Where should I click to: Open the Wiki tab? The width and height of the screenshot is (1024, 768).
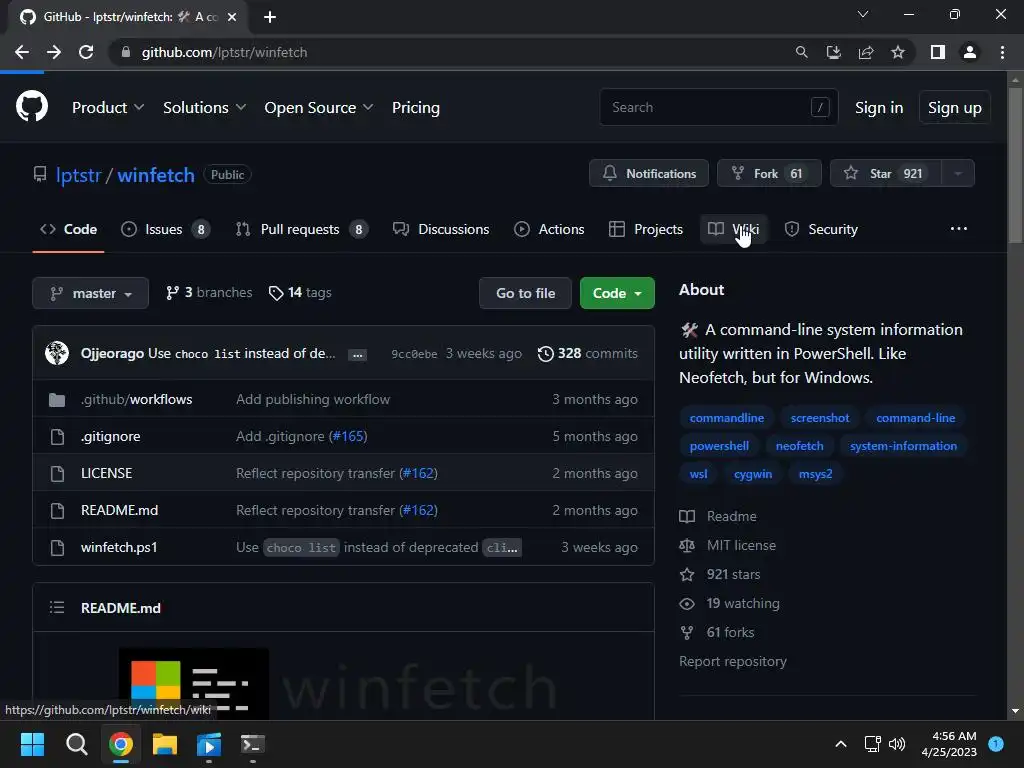click(733, 229)
